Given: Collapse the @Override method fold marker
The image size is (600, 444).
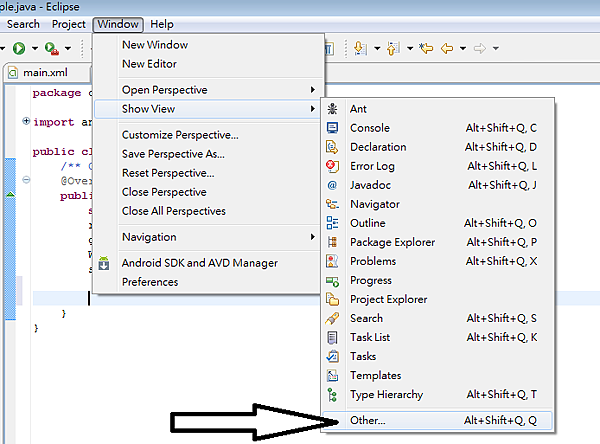Looking at the screenshot, I should 26,180.
